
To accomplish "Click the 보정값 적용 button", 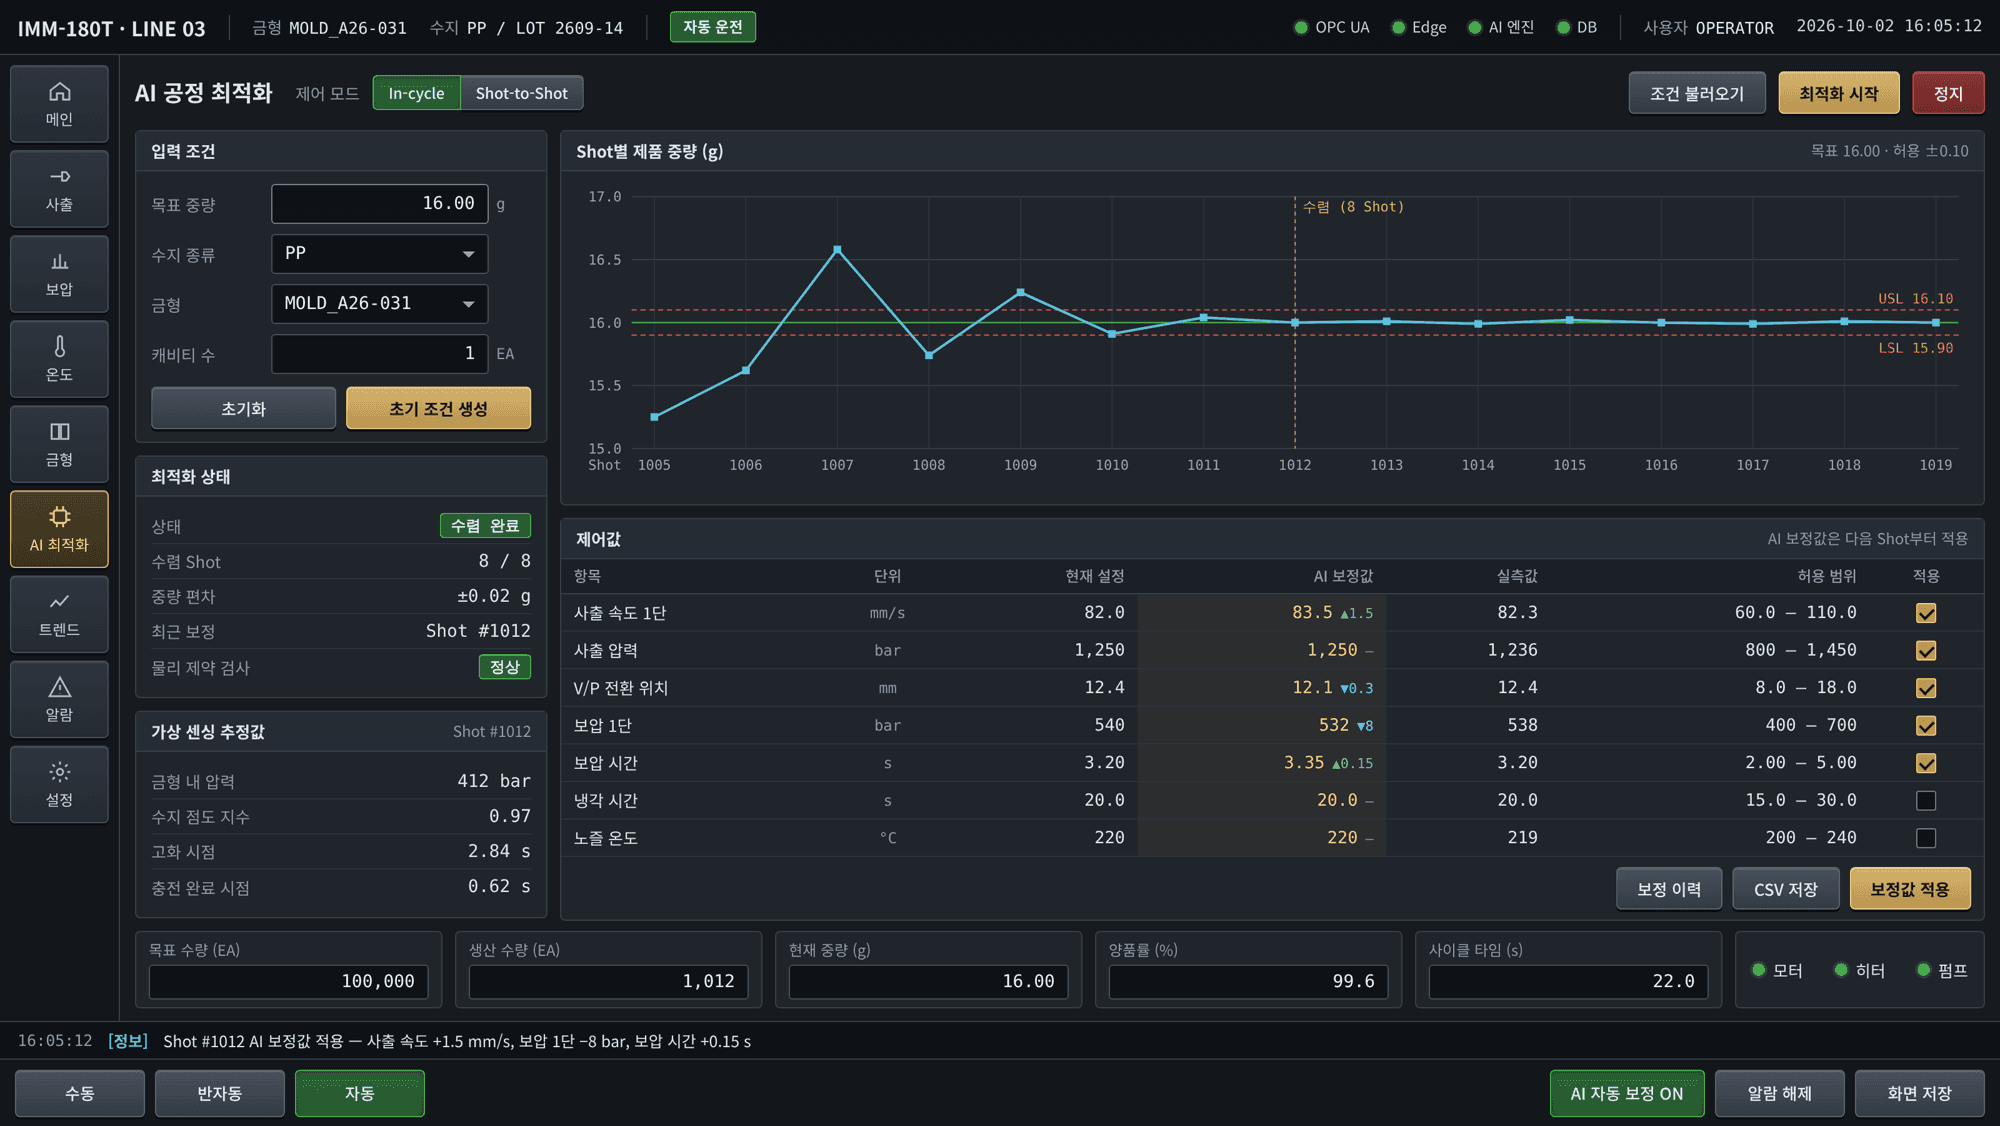I will click(x=1910, y=889).
